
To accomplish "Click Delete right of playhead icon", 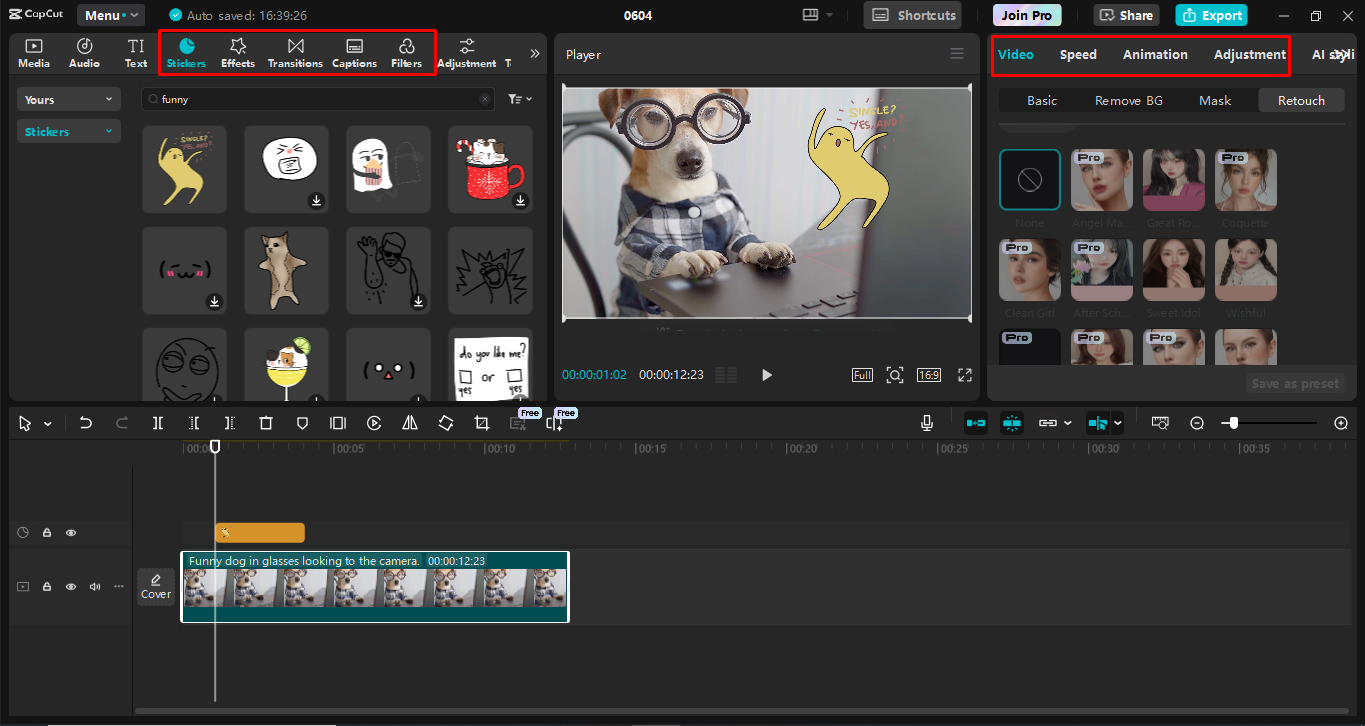I will pos(230,423).
